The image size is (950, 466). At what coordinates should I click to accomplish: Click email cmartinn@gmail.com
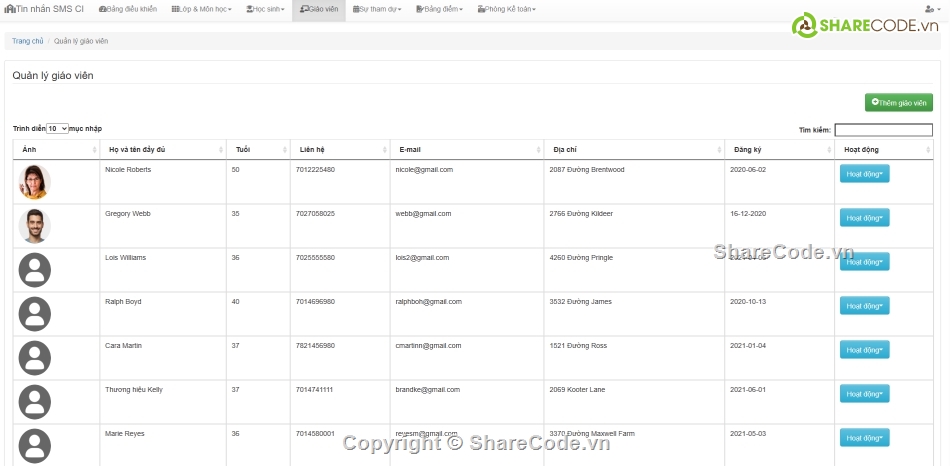coord(428,345)
